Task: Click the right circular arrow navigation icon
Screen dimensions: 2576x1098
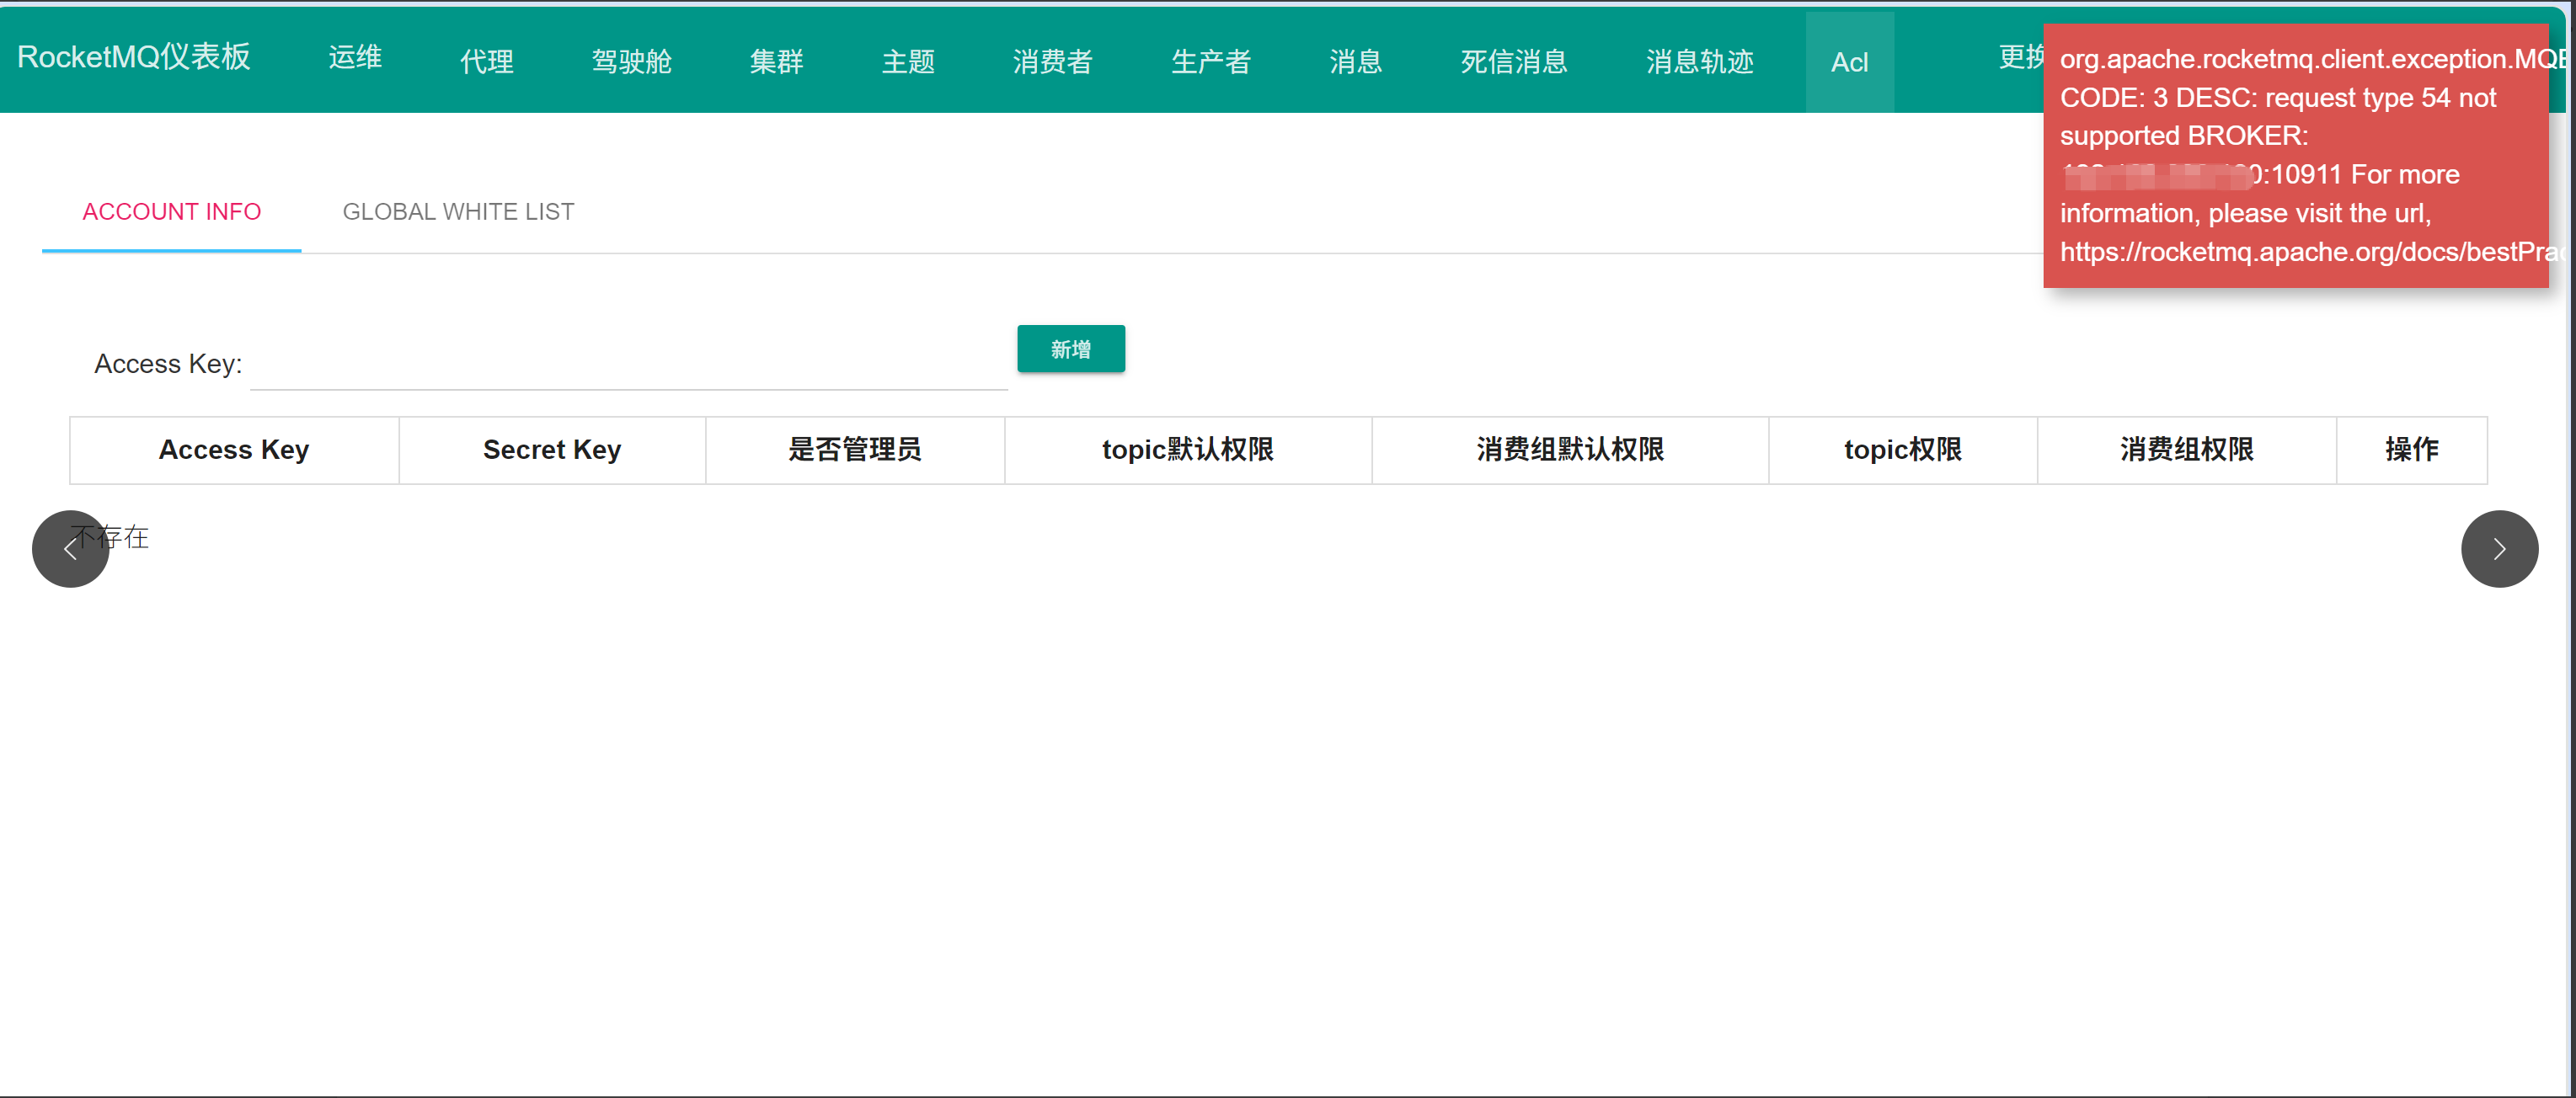Action: click(x=2499, y=548)
